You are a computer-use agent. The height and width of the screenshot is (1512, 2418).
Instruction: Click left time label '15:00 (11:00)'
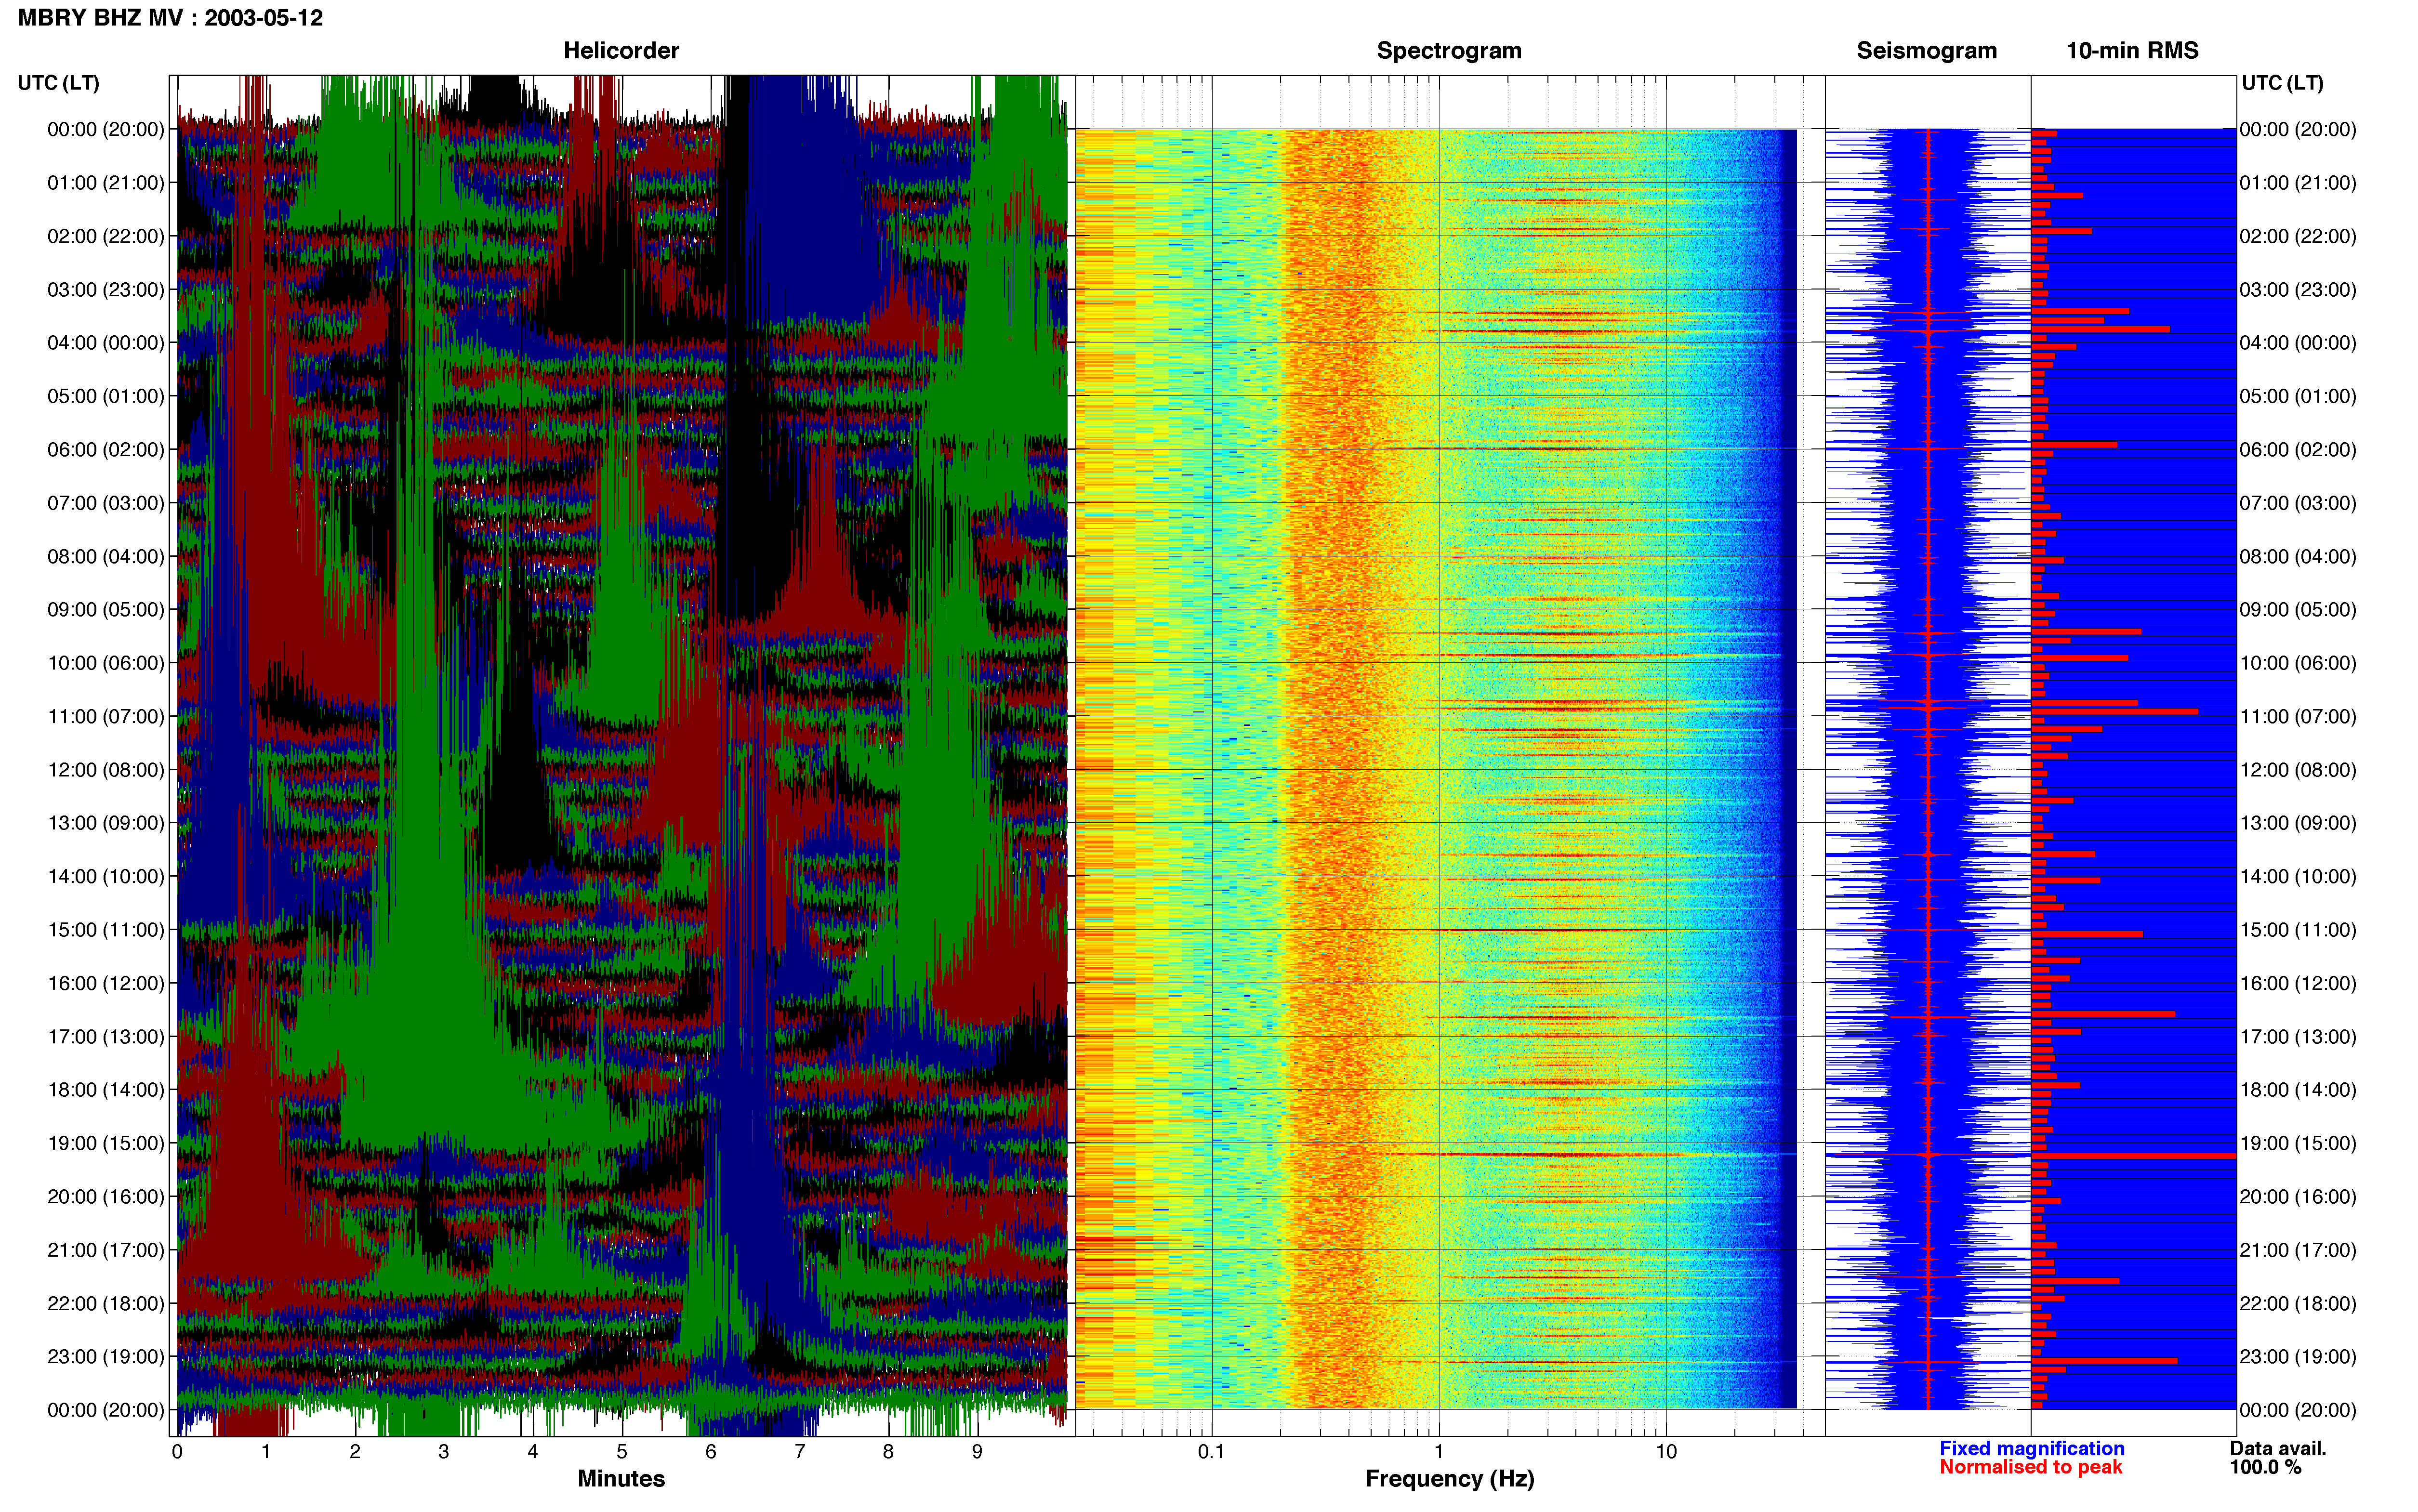106,930
